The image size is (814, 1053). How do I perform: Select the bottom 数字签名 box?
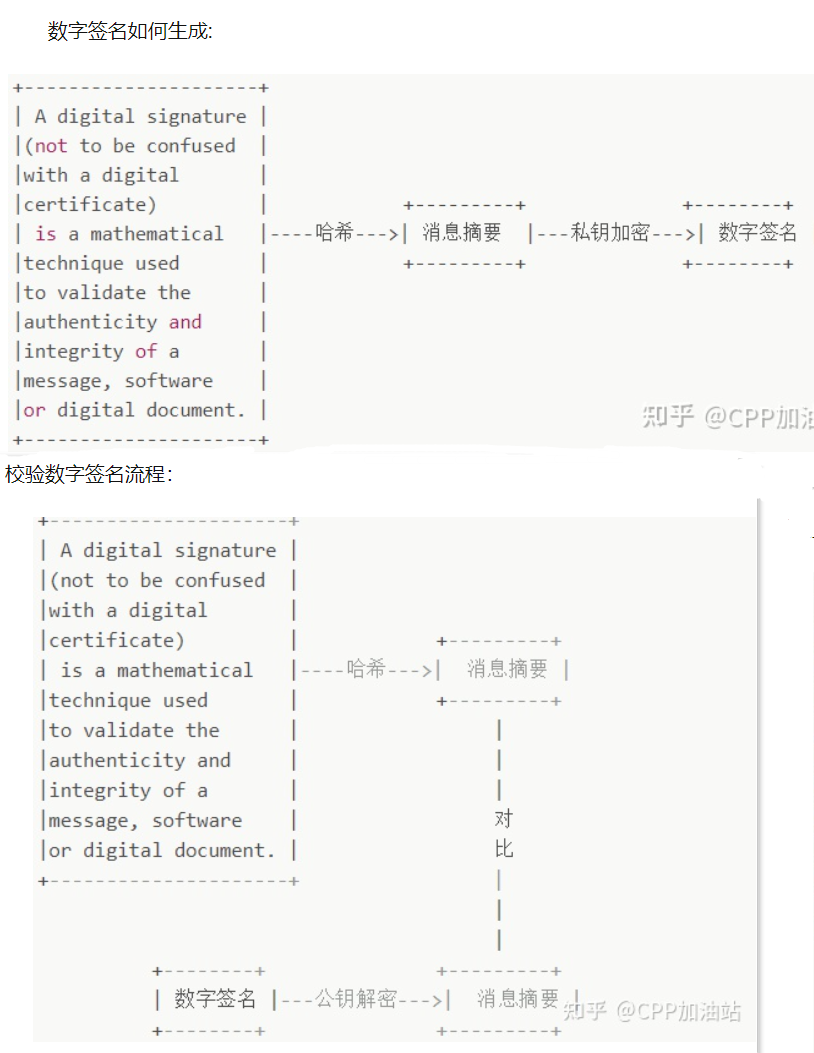coord(210,999)
